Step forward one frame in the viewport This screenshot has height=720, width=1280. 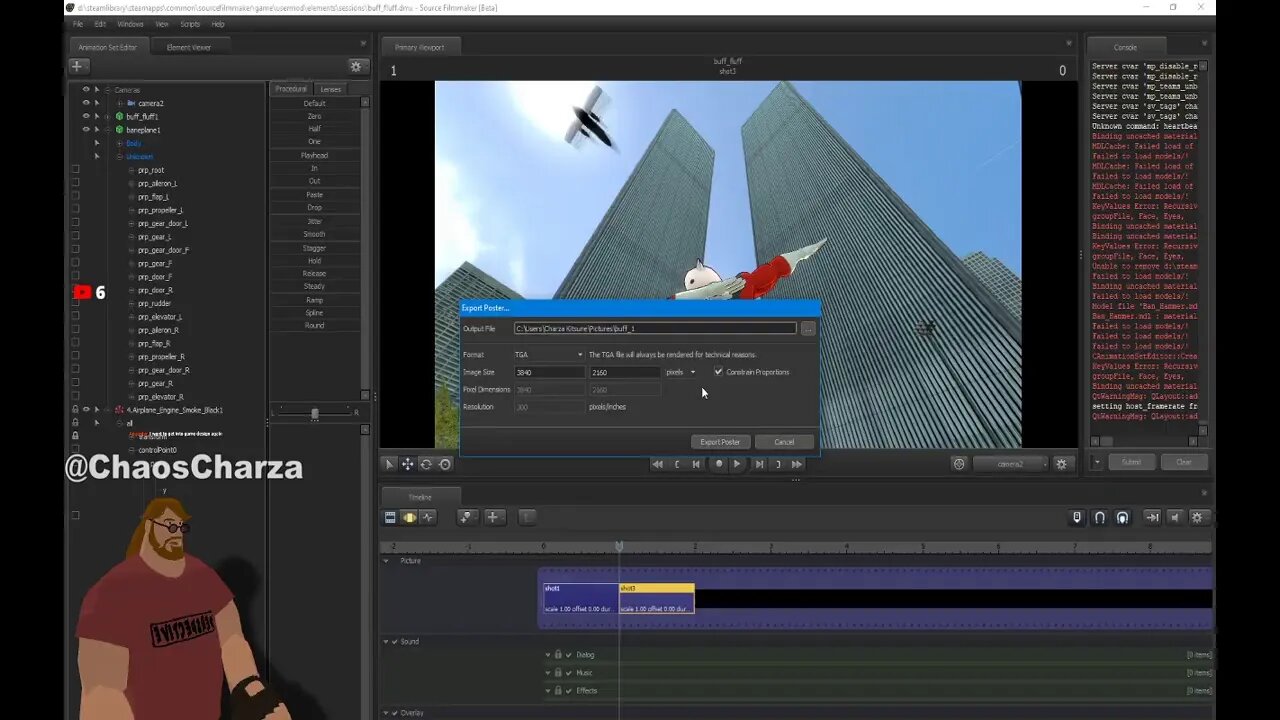(x=759, y=464)
